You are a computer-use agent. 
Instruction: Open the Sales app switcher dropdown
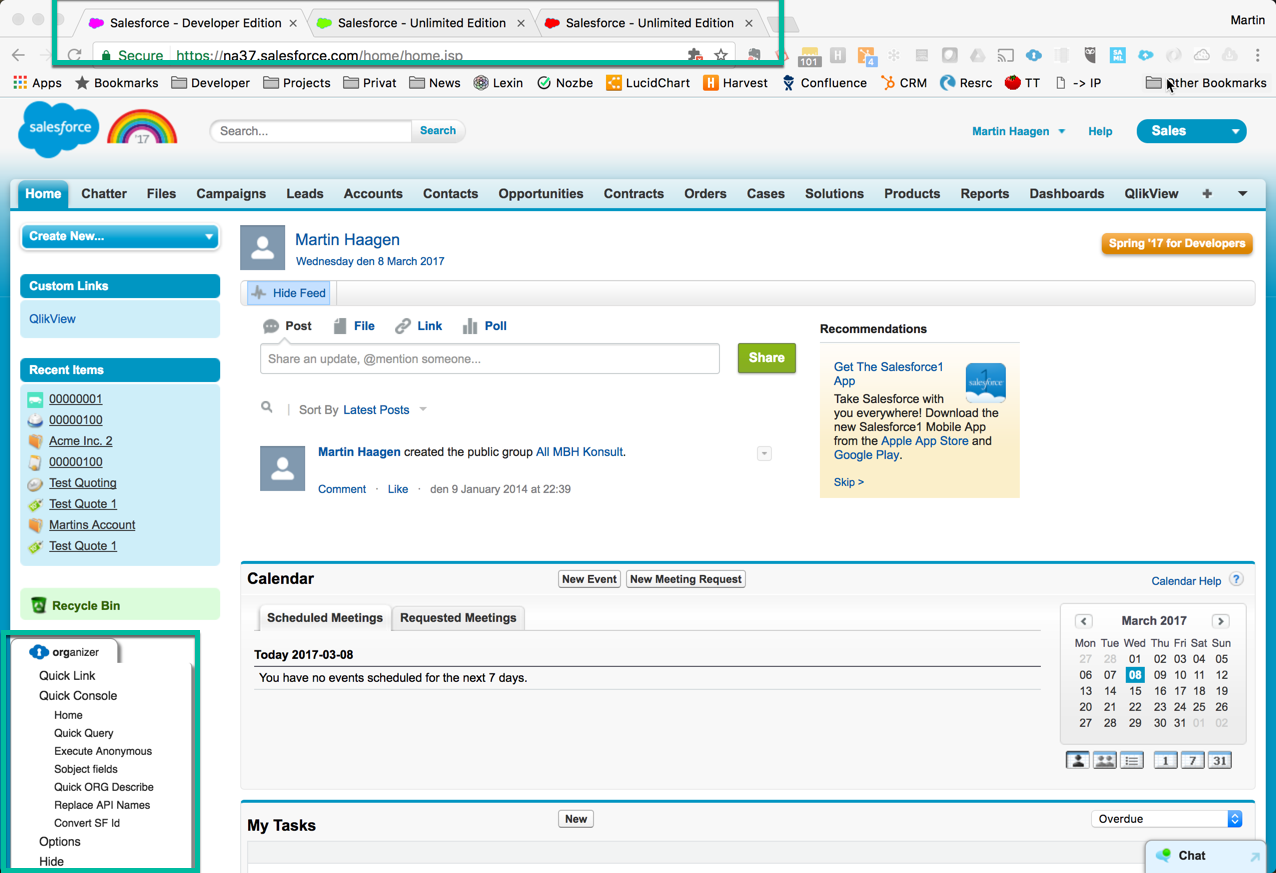pyautogui.click(x=1191, y=131)
